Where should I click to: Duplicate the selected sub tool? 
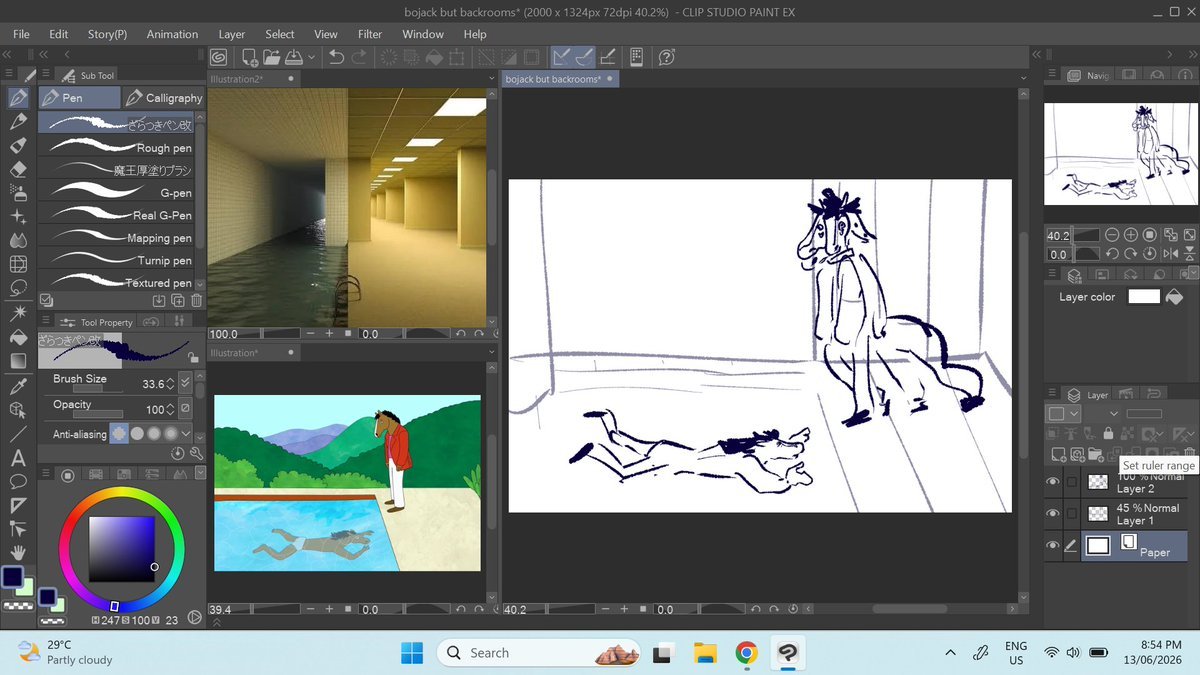pyautogui.click(x=178, y=299)
